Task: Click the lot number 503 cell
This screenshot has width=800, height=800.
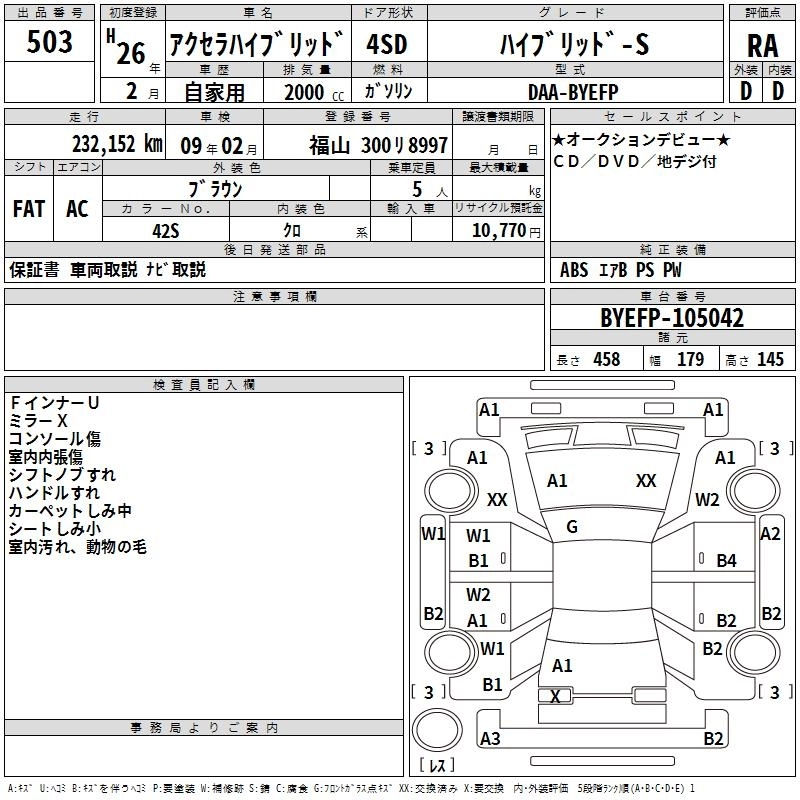Action: point(49,41)
